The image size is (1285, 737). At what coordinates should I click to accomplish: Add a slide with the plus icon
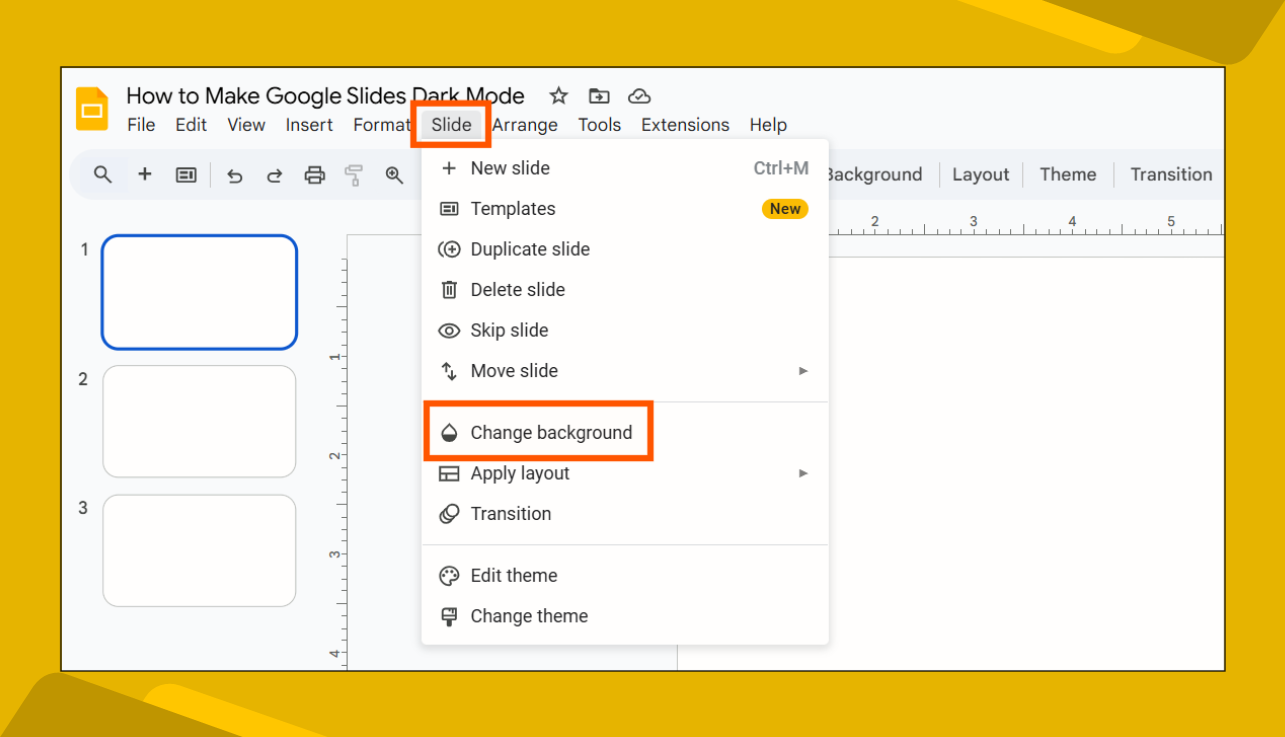(144, 174)
